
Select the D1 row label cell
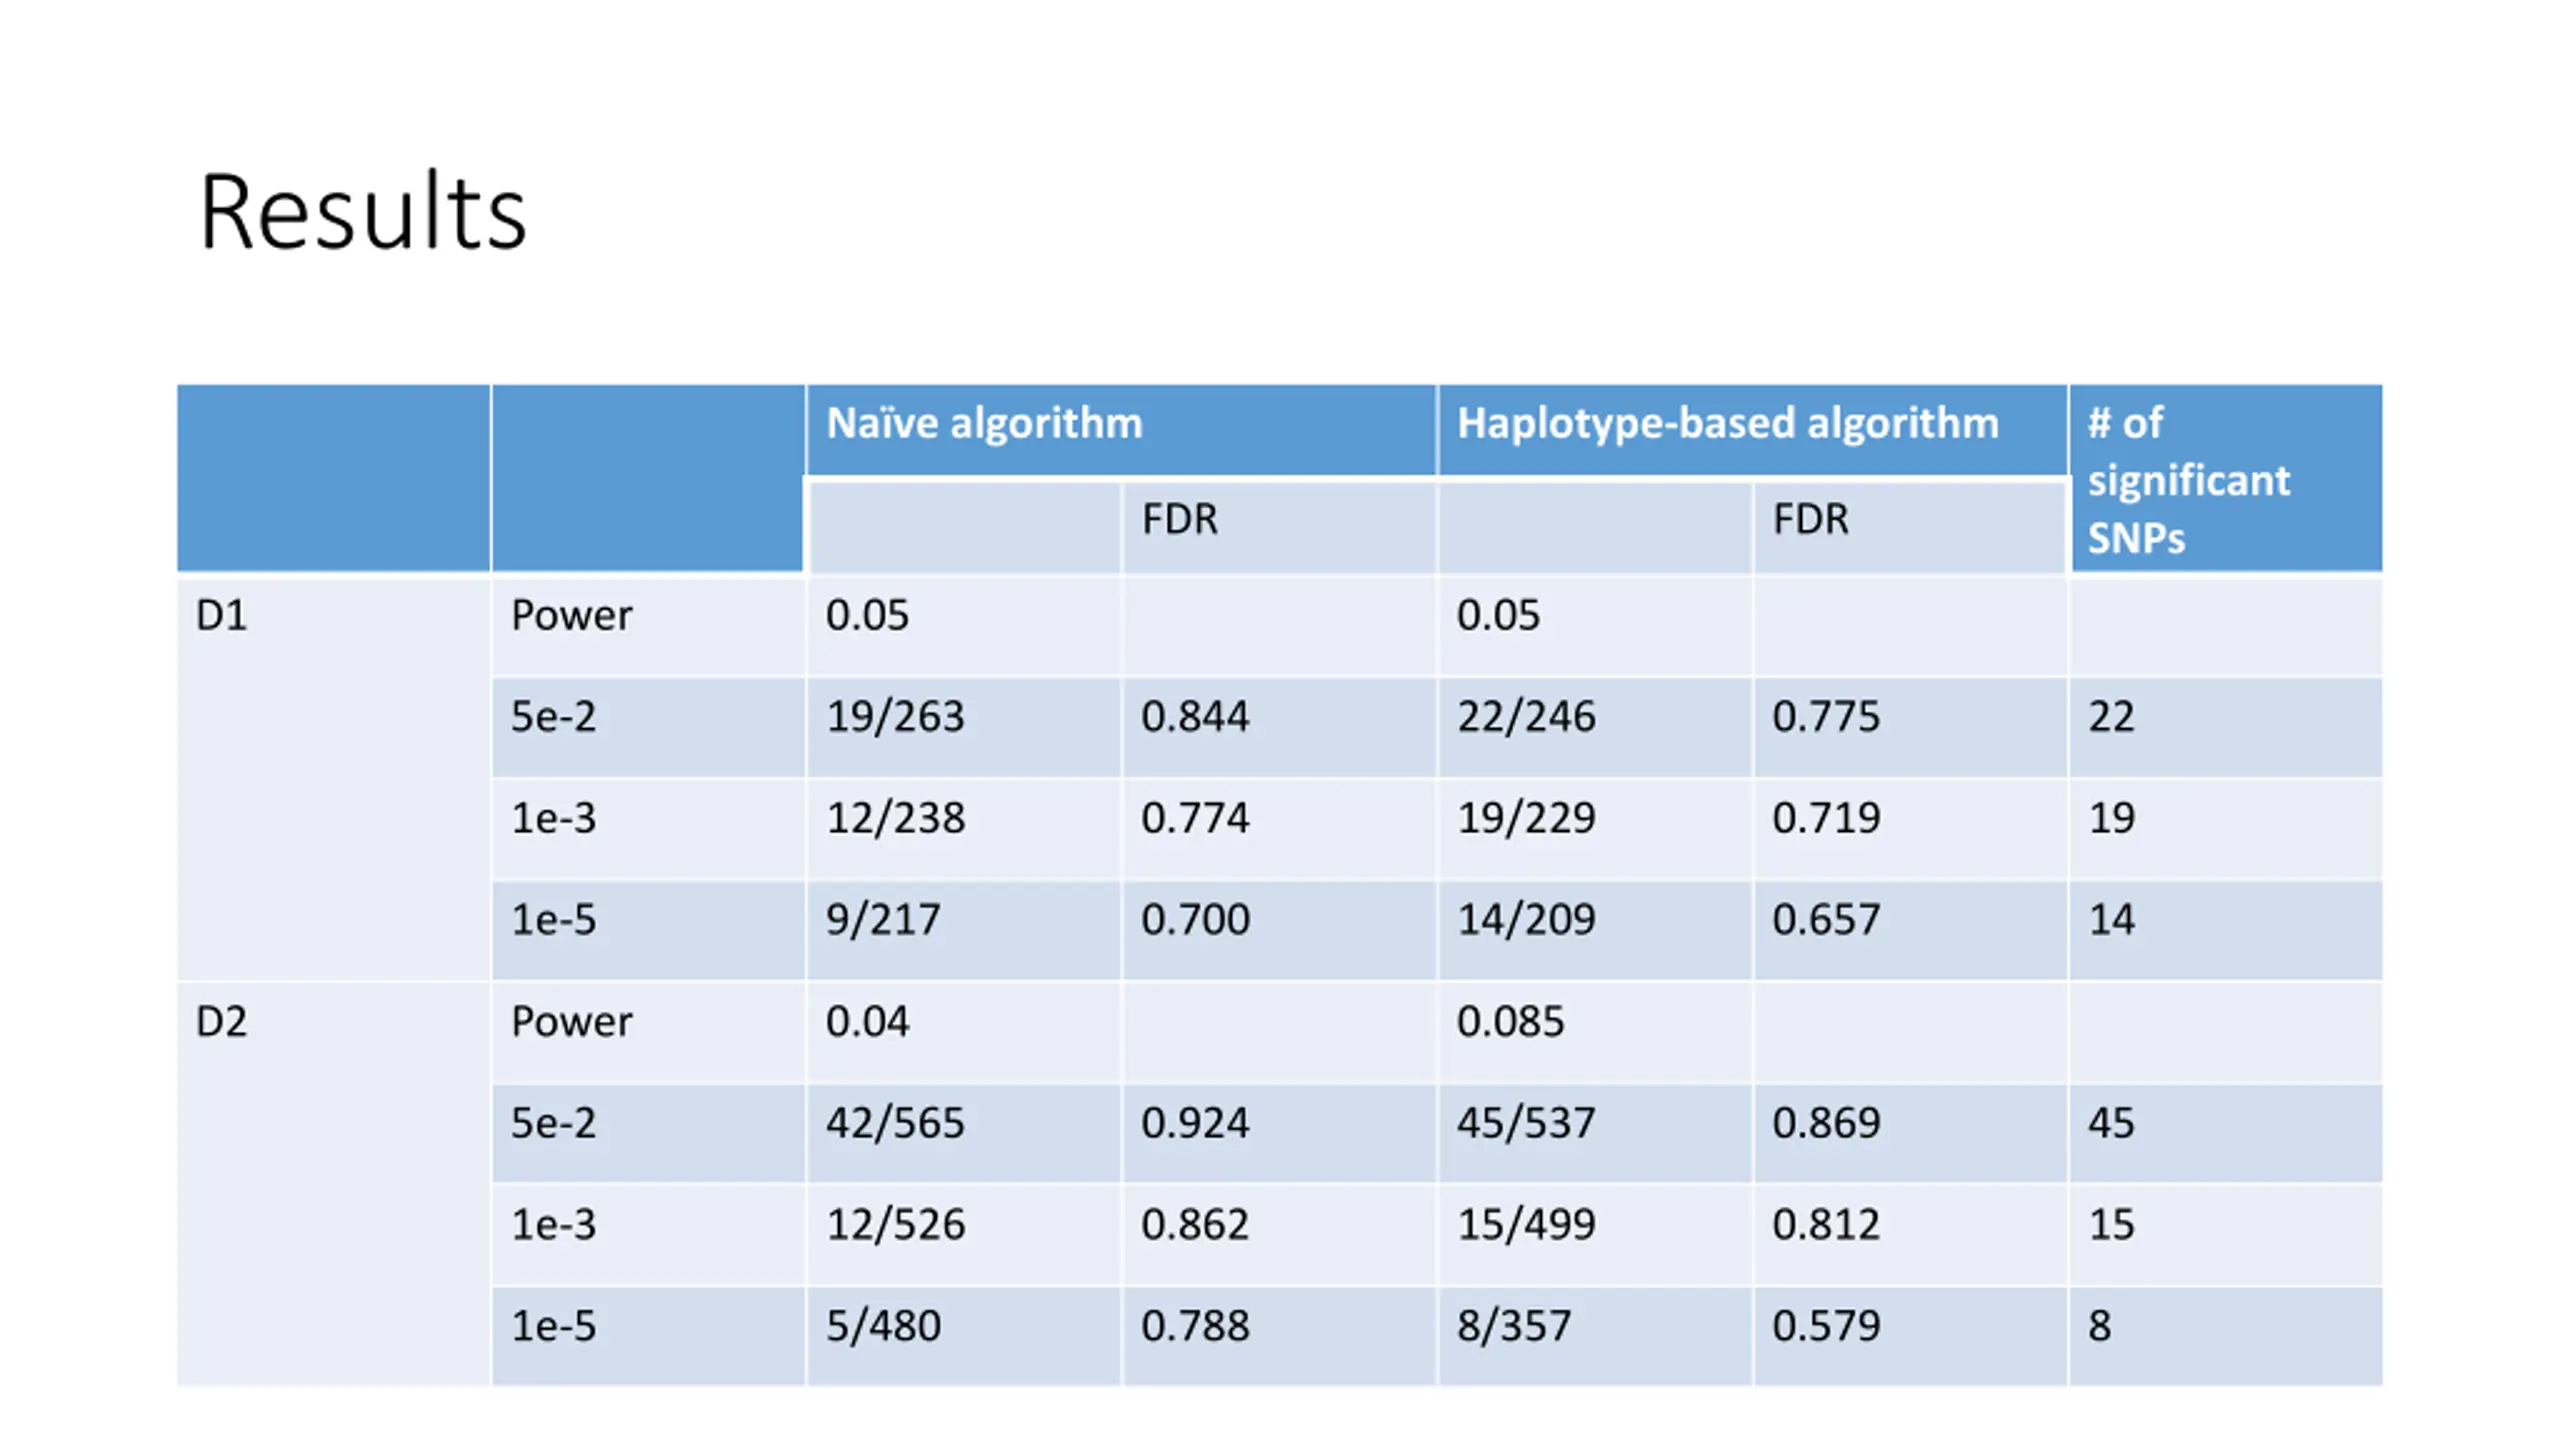pos(333,778)
